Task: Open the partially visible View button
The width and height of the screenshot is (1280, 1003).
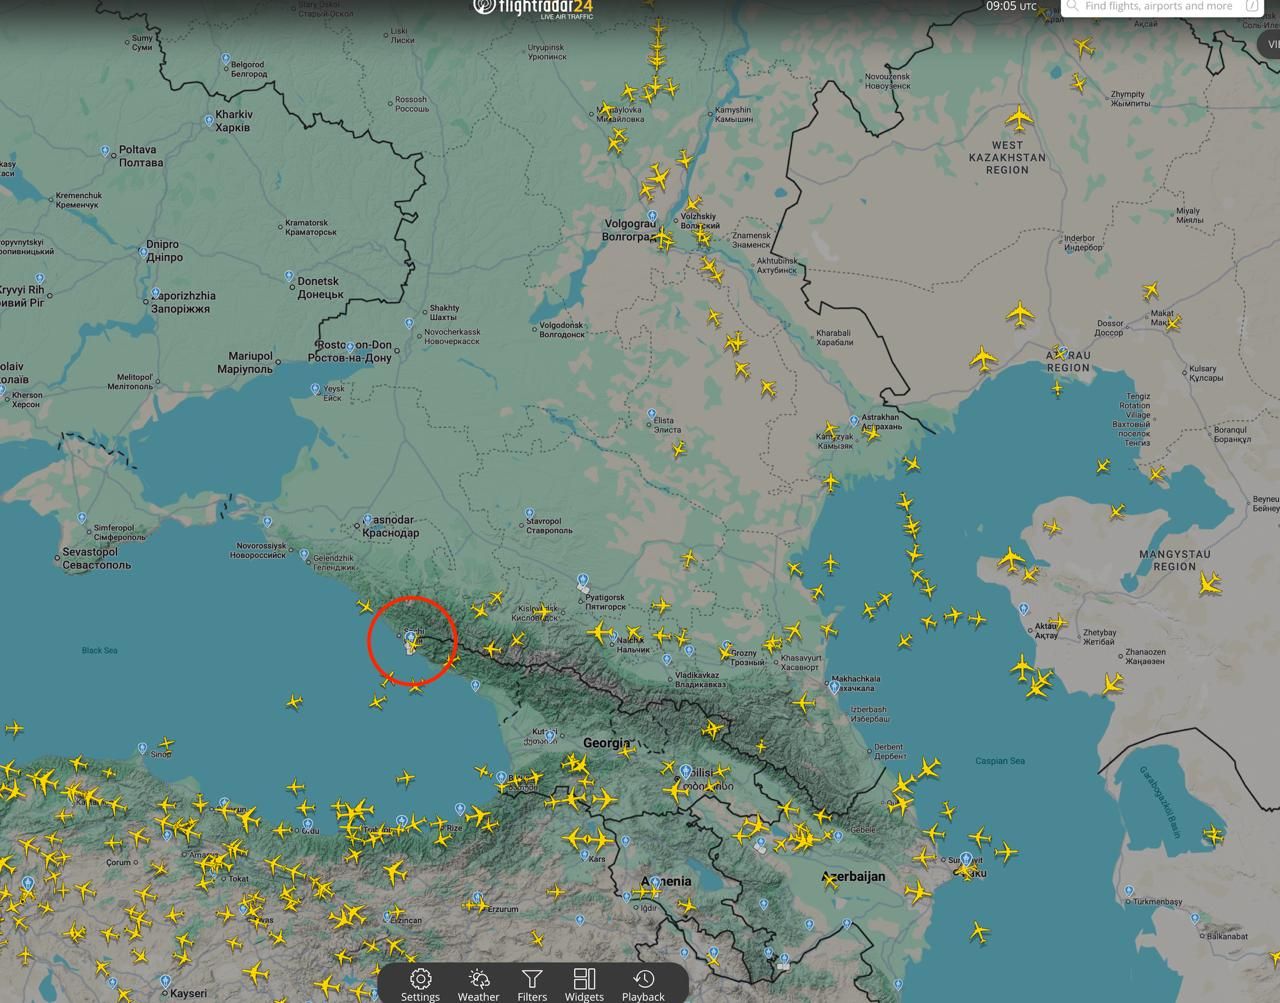Action: (x=1269, y=44)
